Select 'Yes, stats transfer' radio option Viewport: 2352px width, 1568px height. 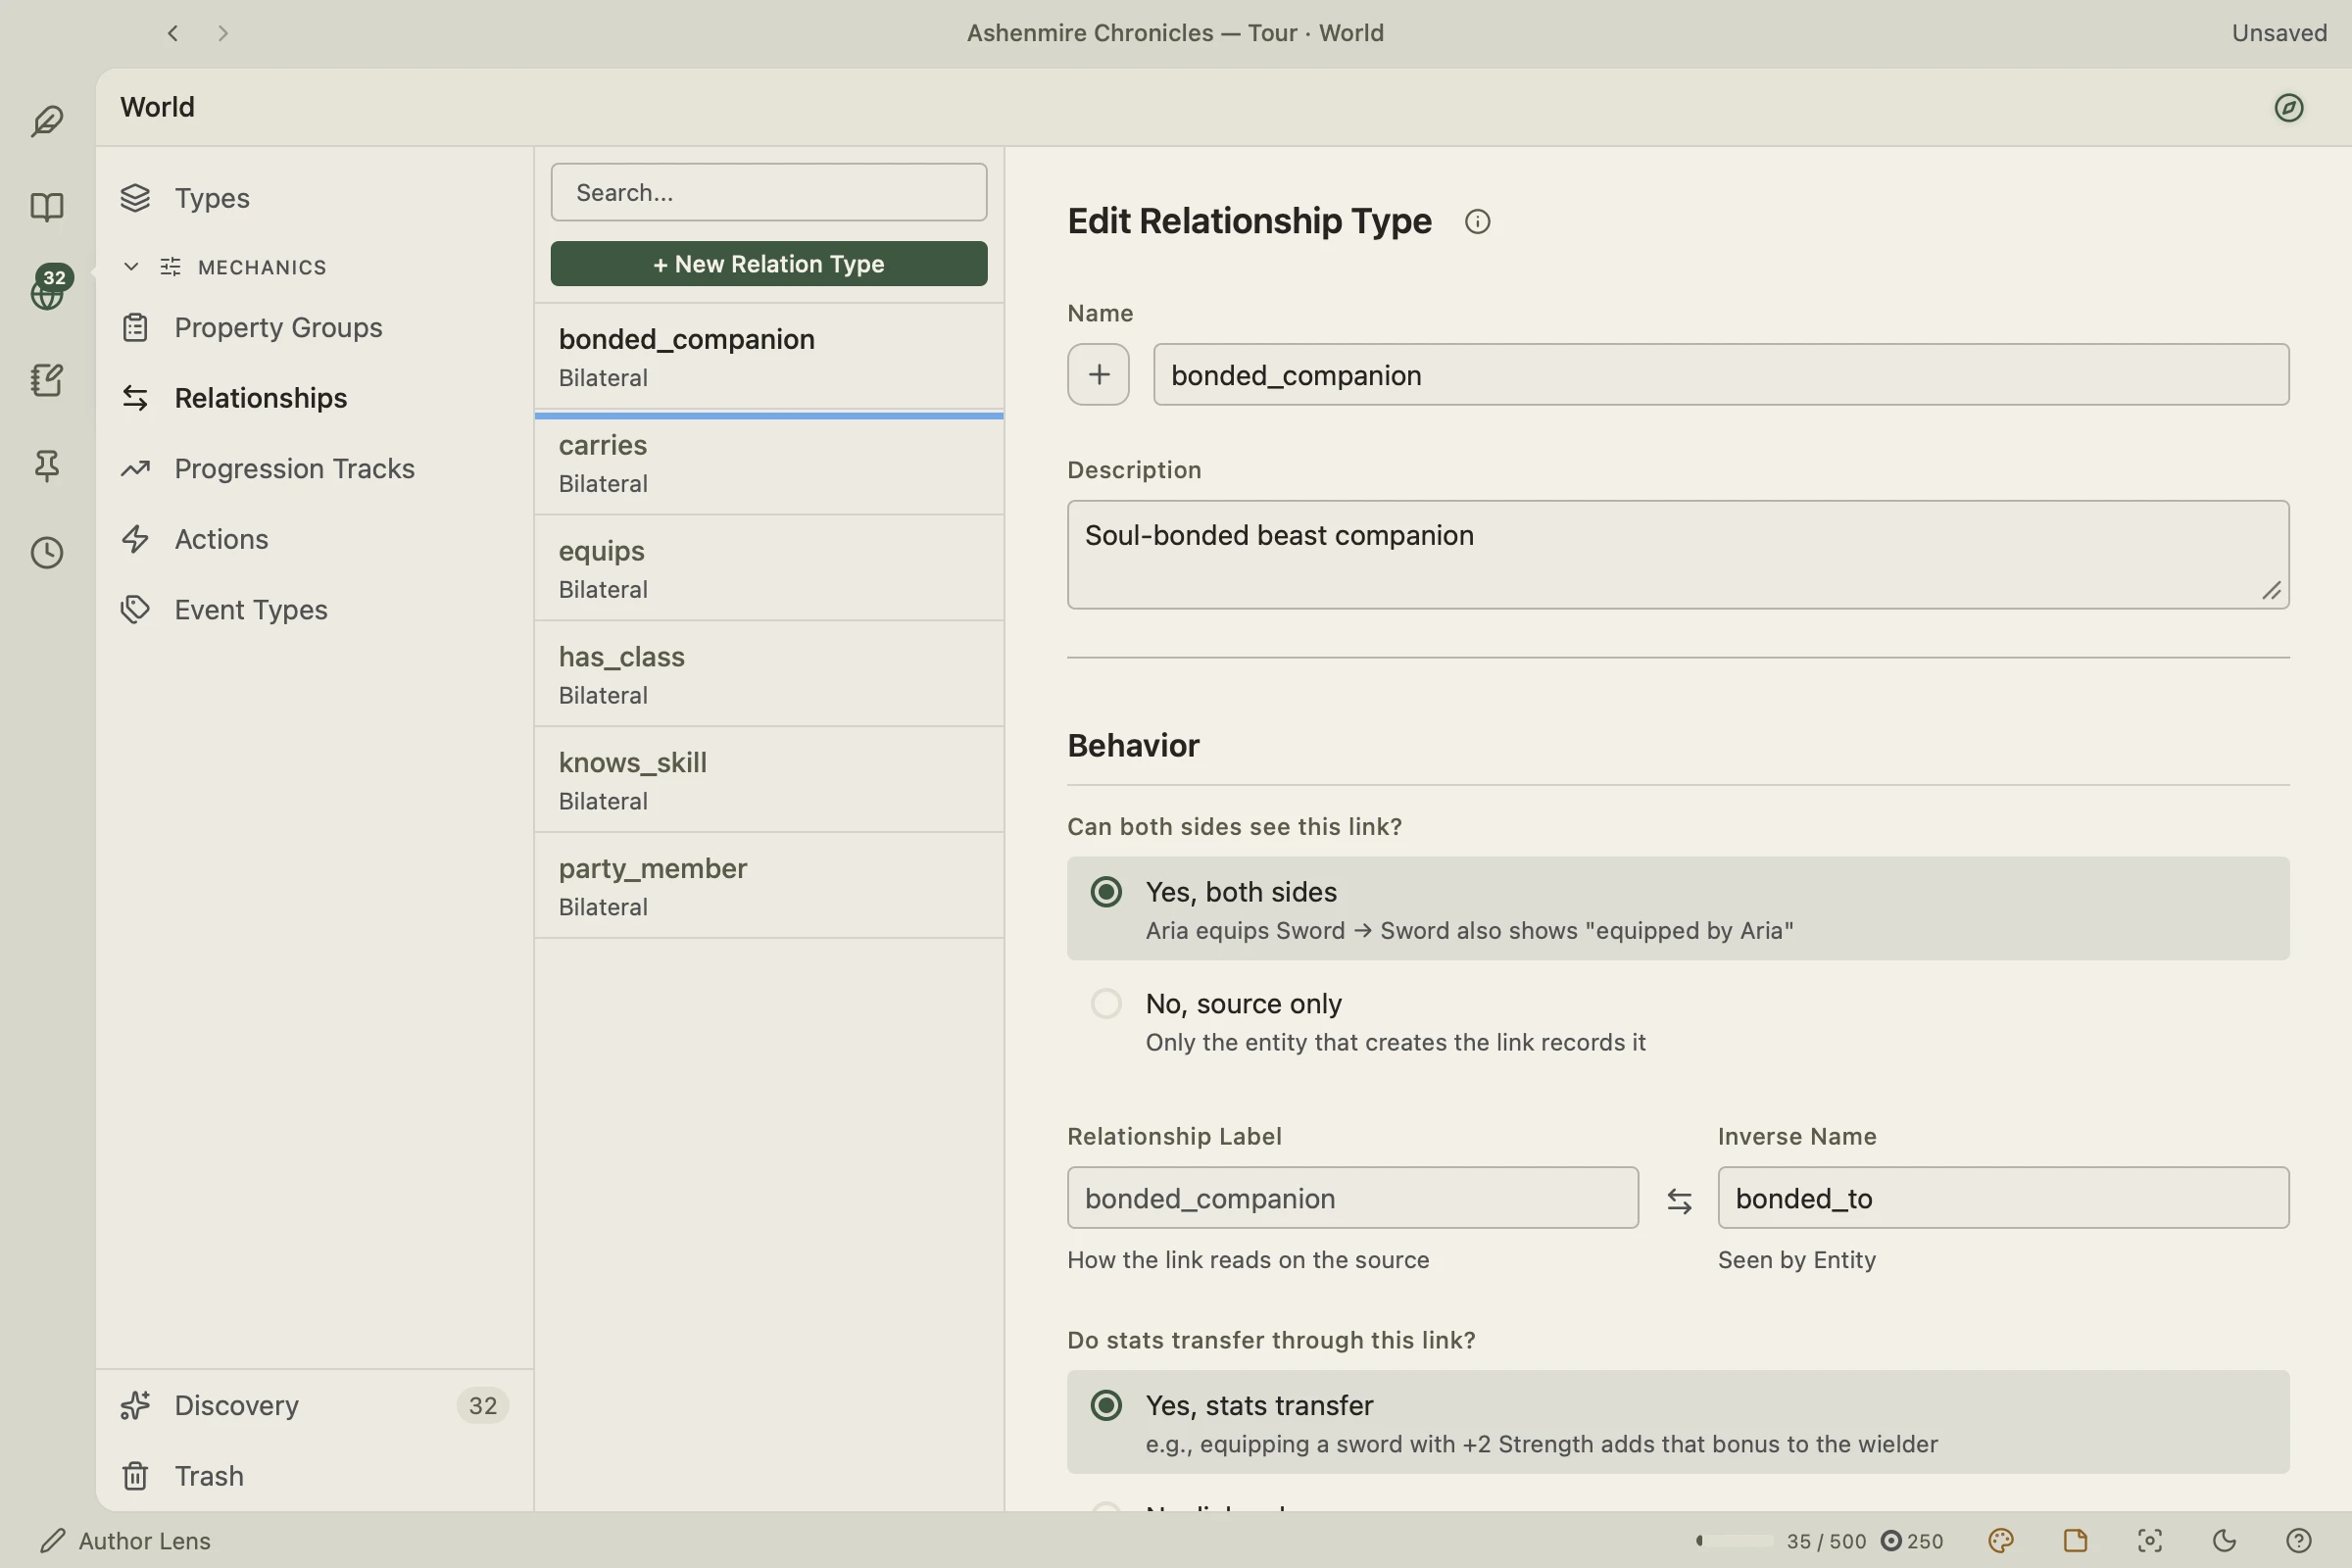(x=1105, y=1405)
